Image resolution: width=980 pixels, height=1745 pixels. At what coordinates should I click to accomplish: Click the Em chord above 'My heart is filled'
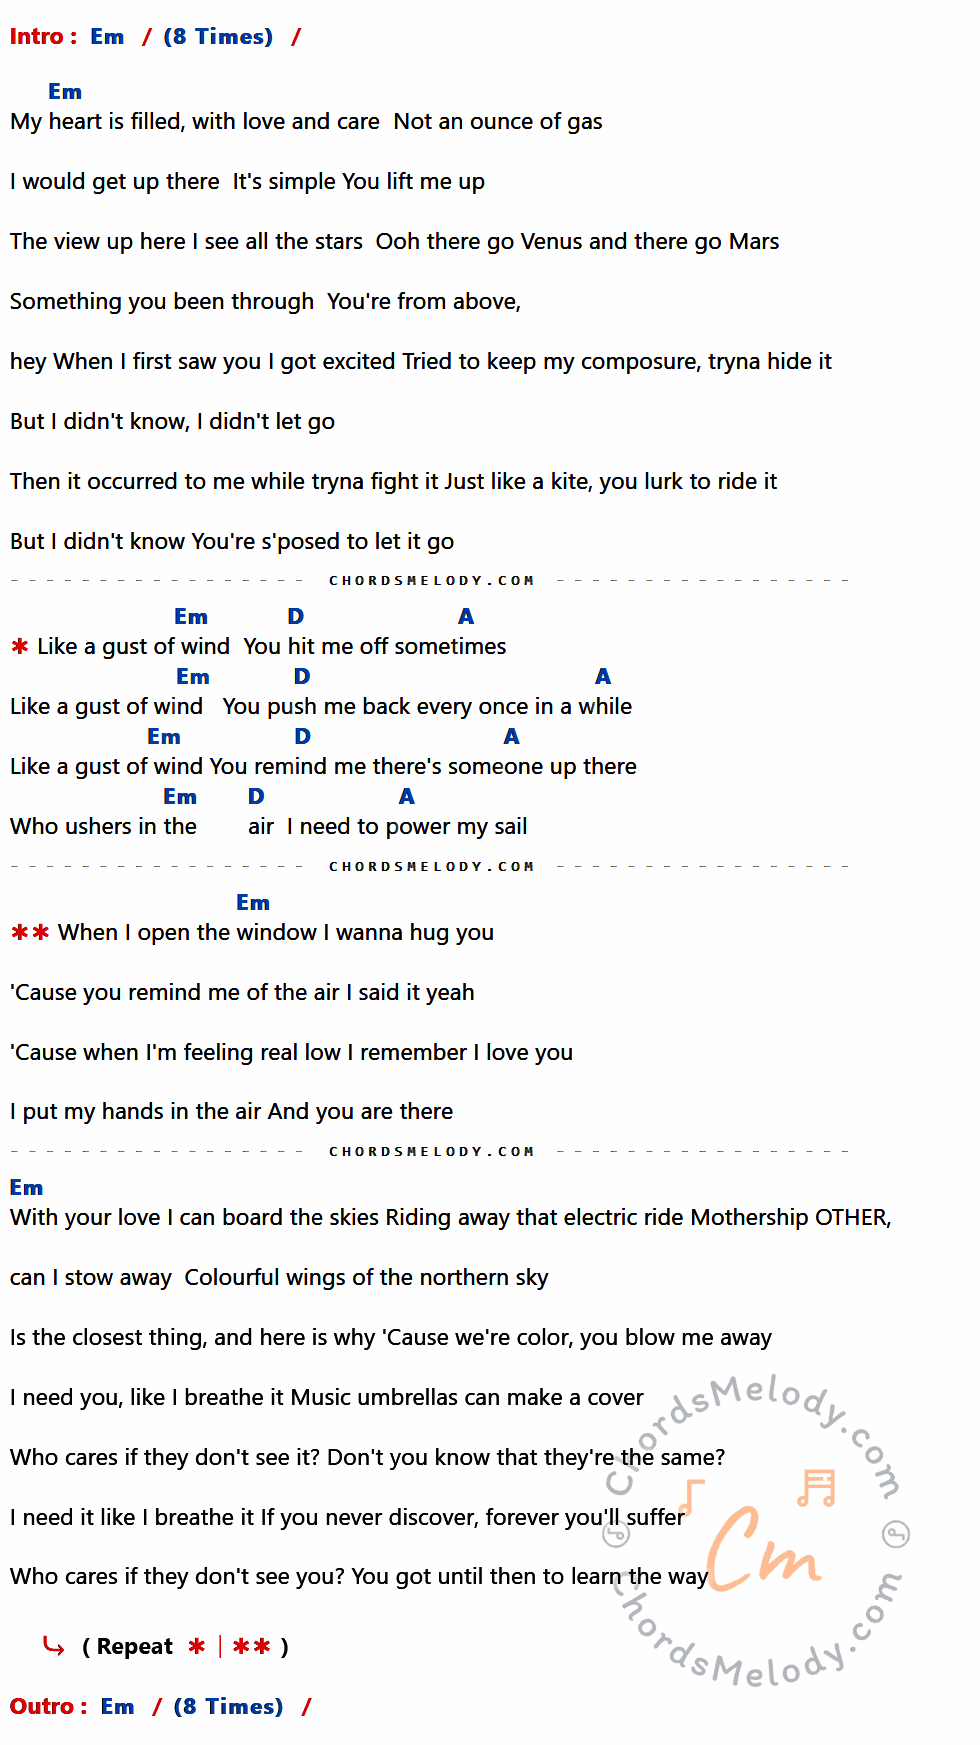pyautogui.click(x=65, y=92)
